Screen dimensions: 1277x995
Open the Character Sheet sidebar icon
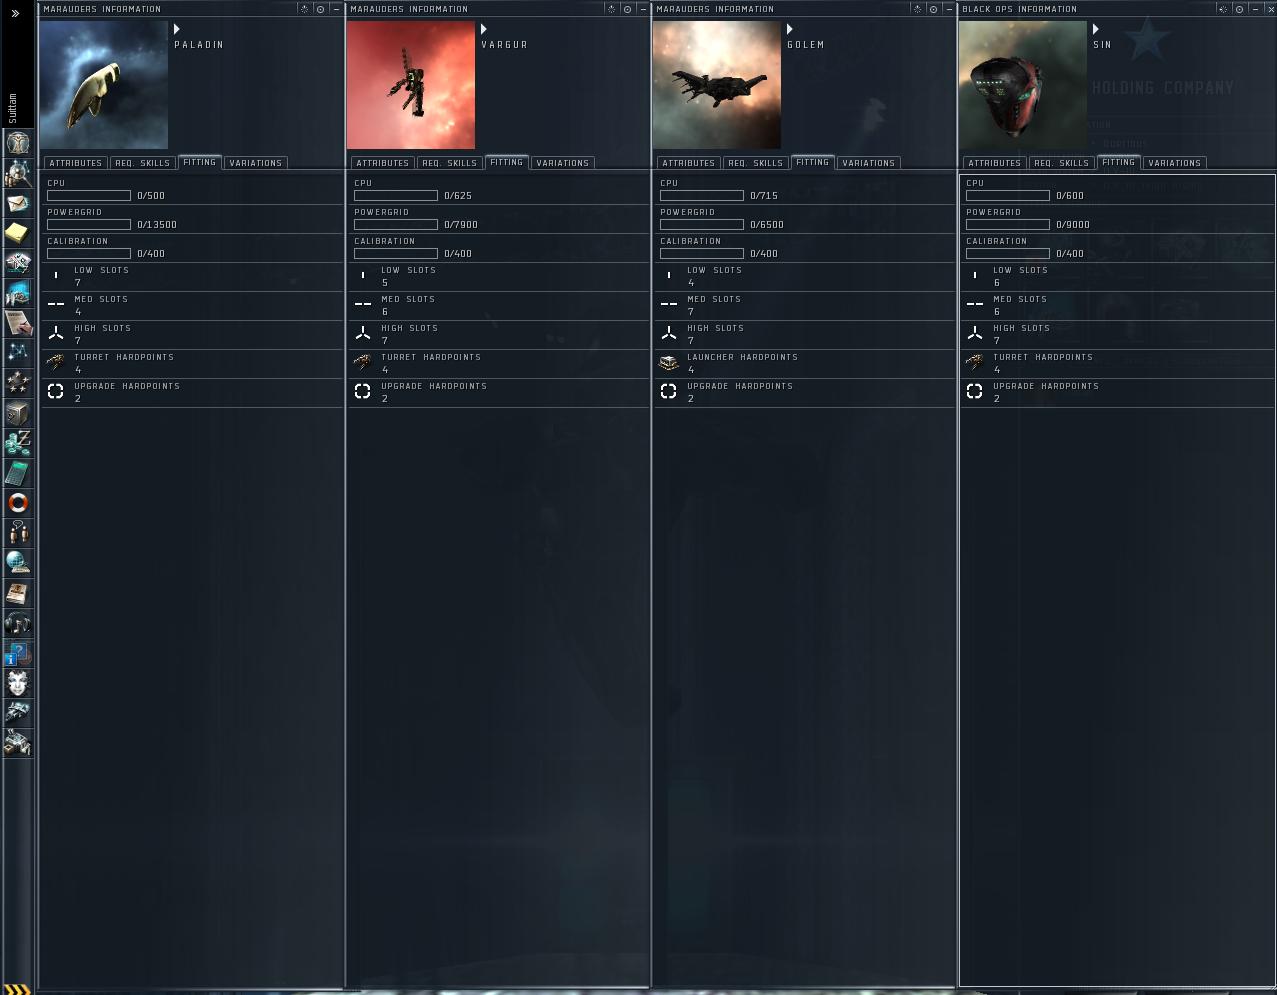18,143
